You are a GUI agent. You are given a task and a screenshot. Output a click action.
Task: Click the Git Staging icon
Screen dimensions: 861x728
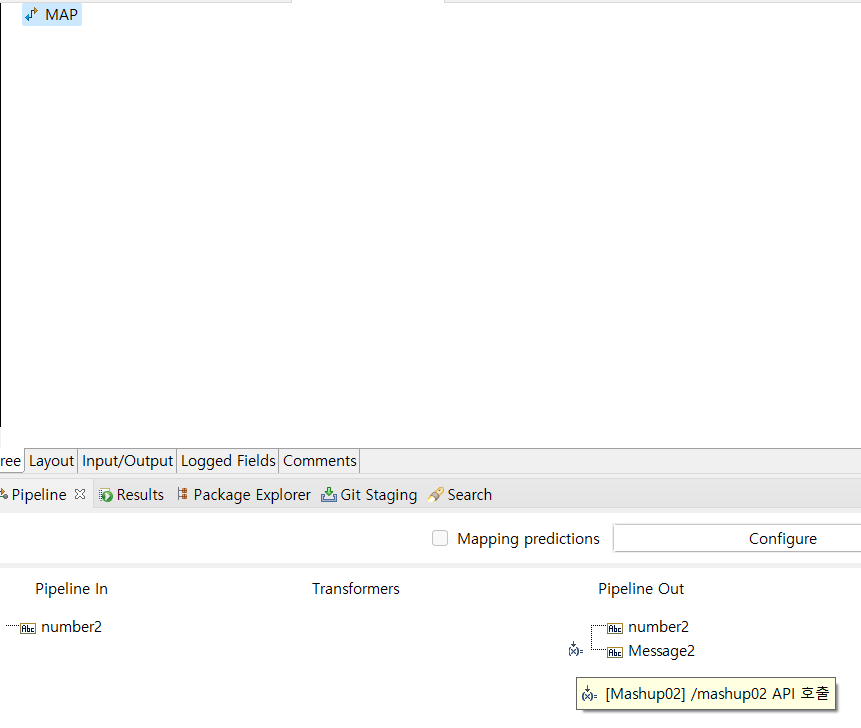point(329,495)
